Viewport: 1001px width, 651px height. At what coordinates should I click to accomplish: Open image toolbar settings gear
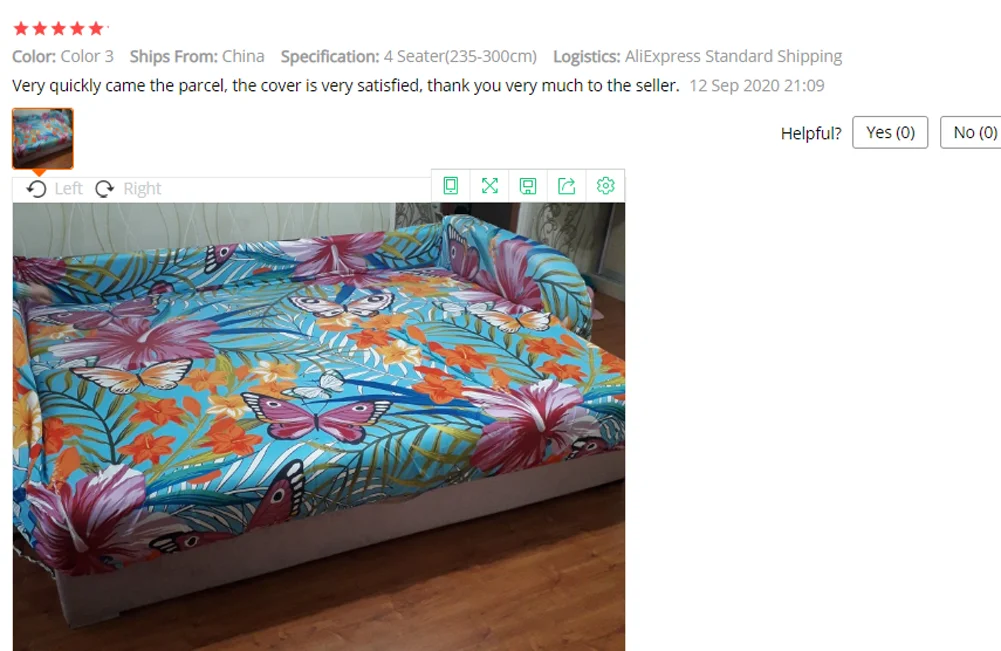[605, 186]
